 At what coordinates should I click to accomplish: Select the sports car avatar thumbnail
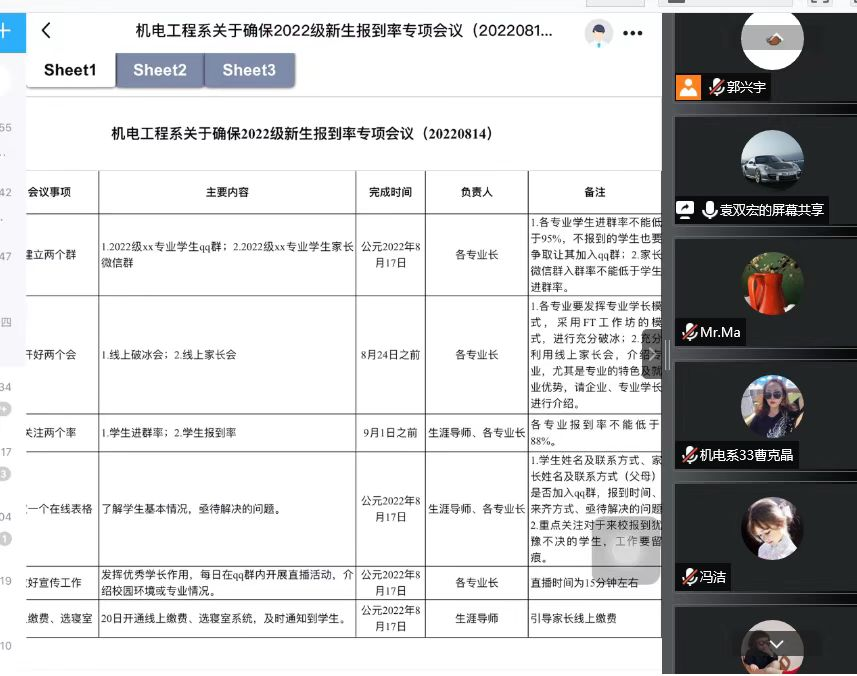[x=772, y=161]
